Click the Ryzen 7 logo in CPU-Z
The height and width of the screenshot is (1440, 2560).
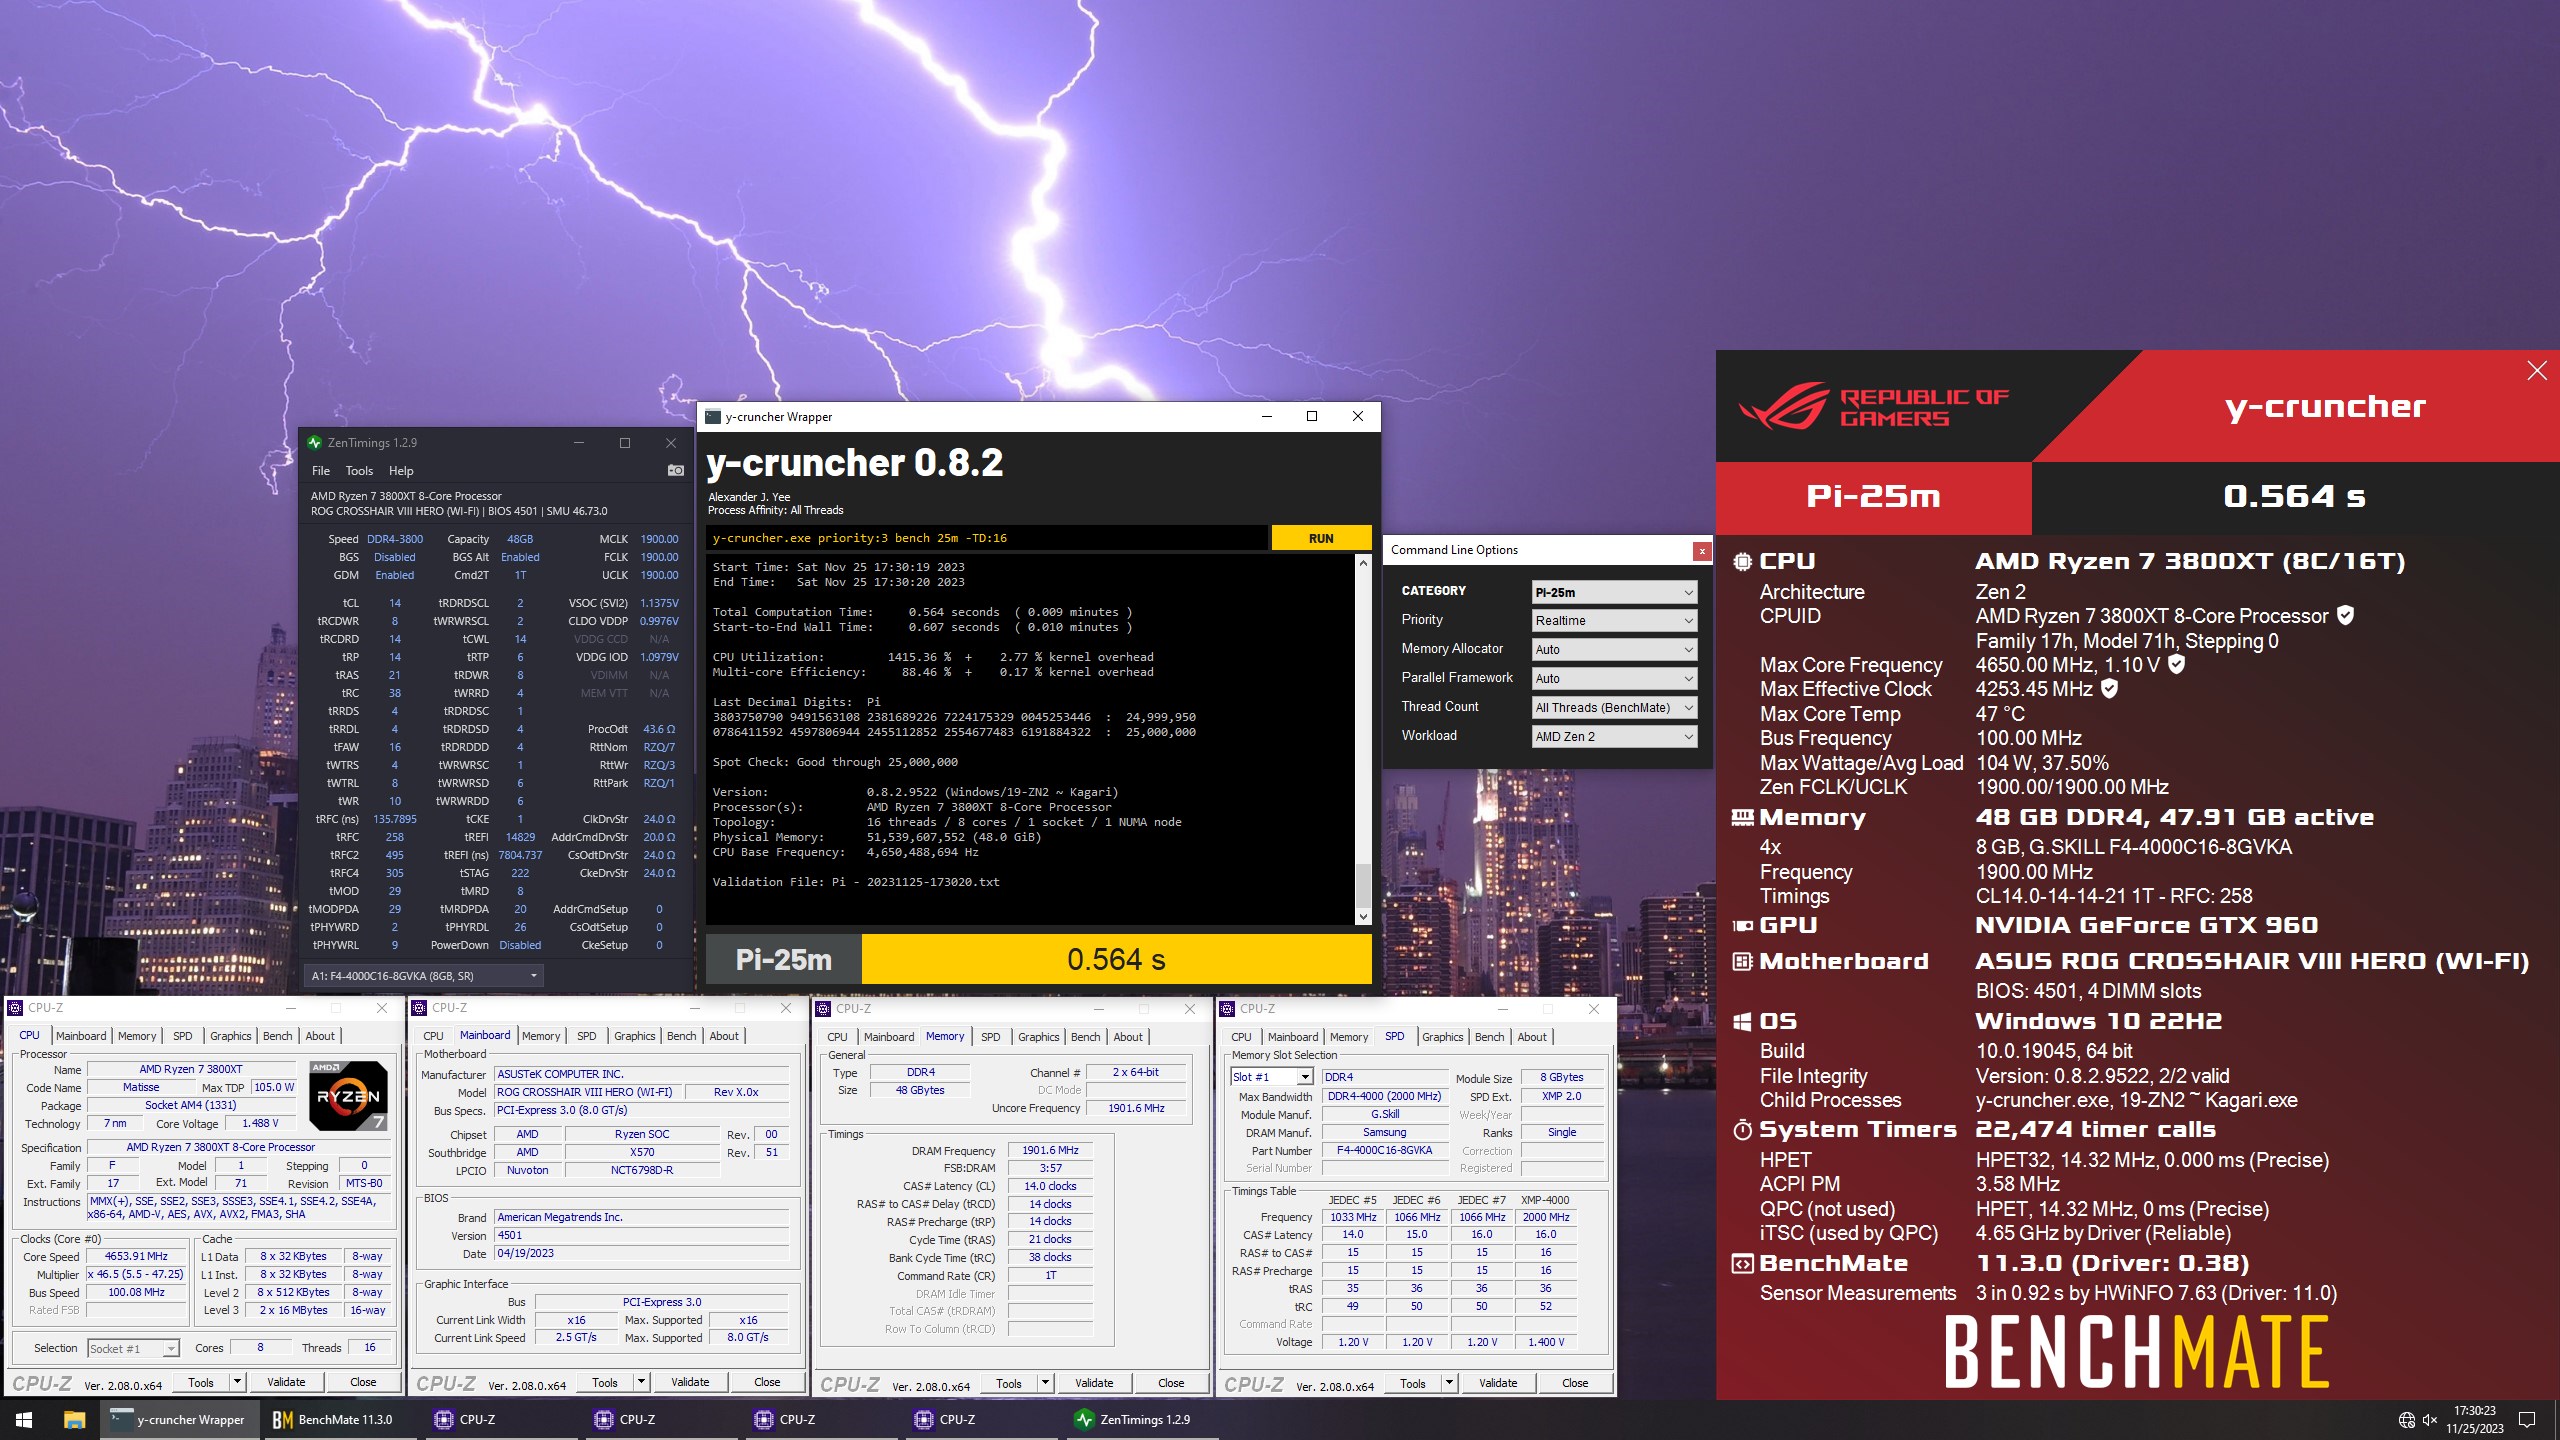pyautogui.click(x=348, y=1095)
